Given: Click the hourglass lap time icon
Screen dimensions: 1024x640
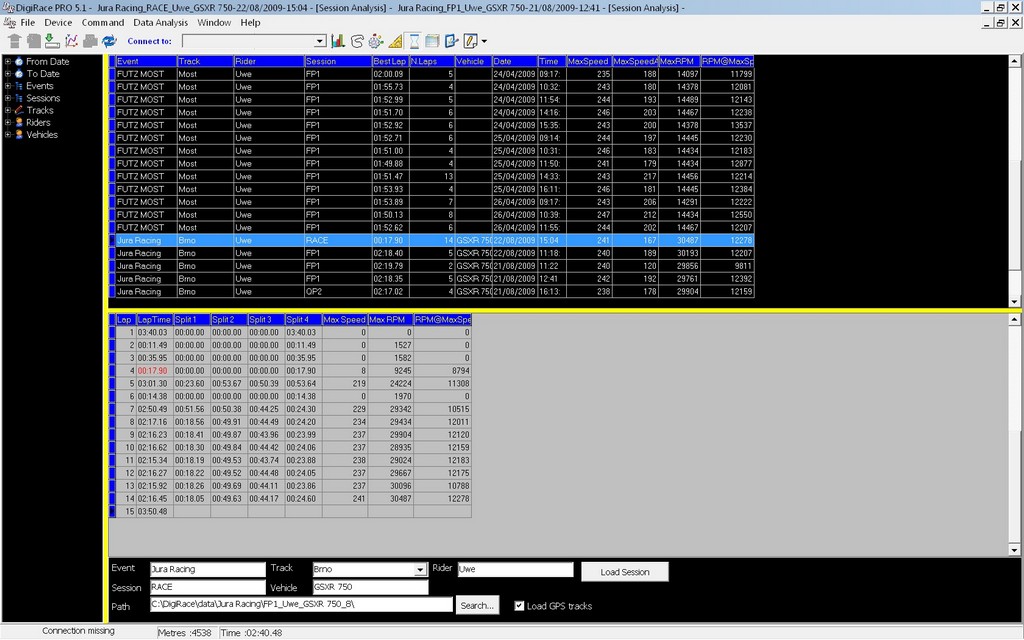Looking at the screenshot, I should (414, 41).
